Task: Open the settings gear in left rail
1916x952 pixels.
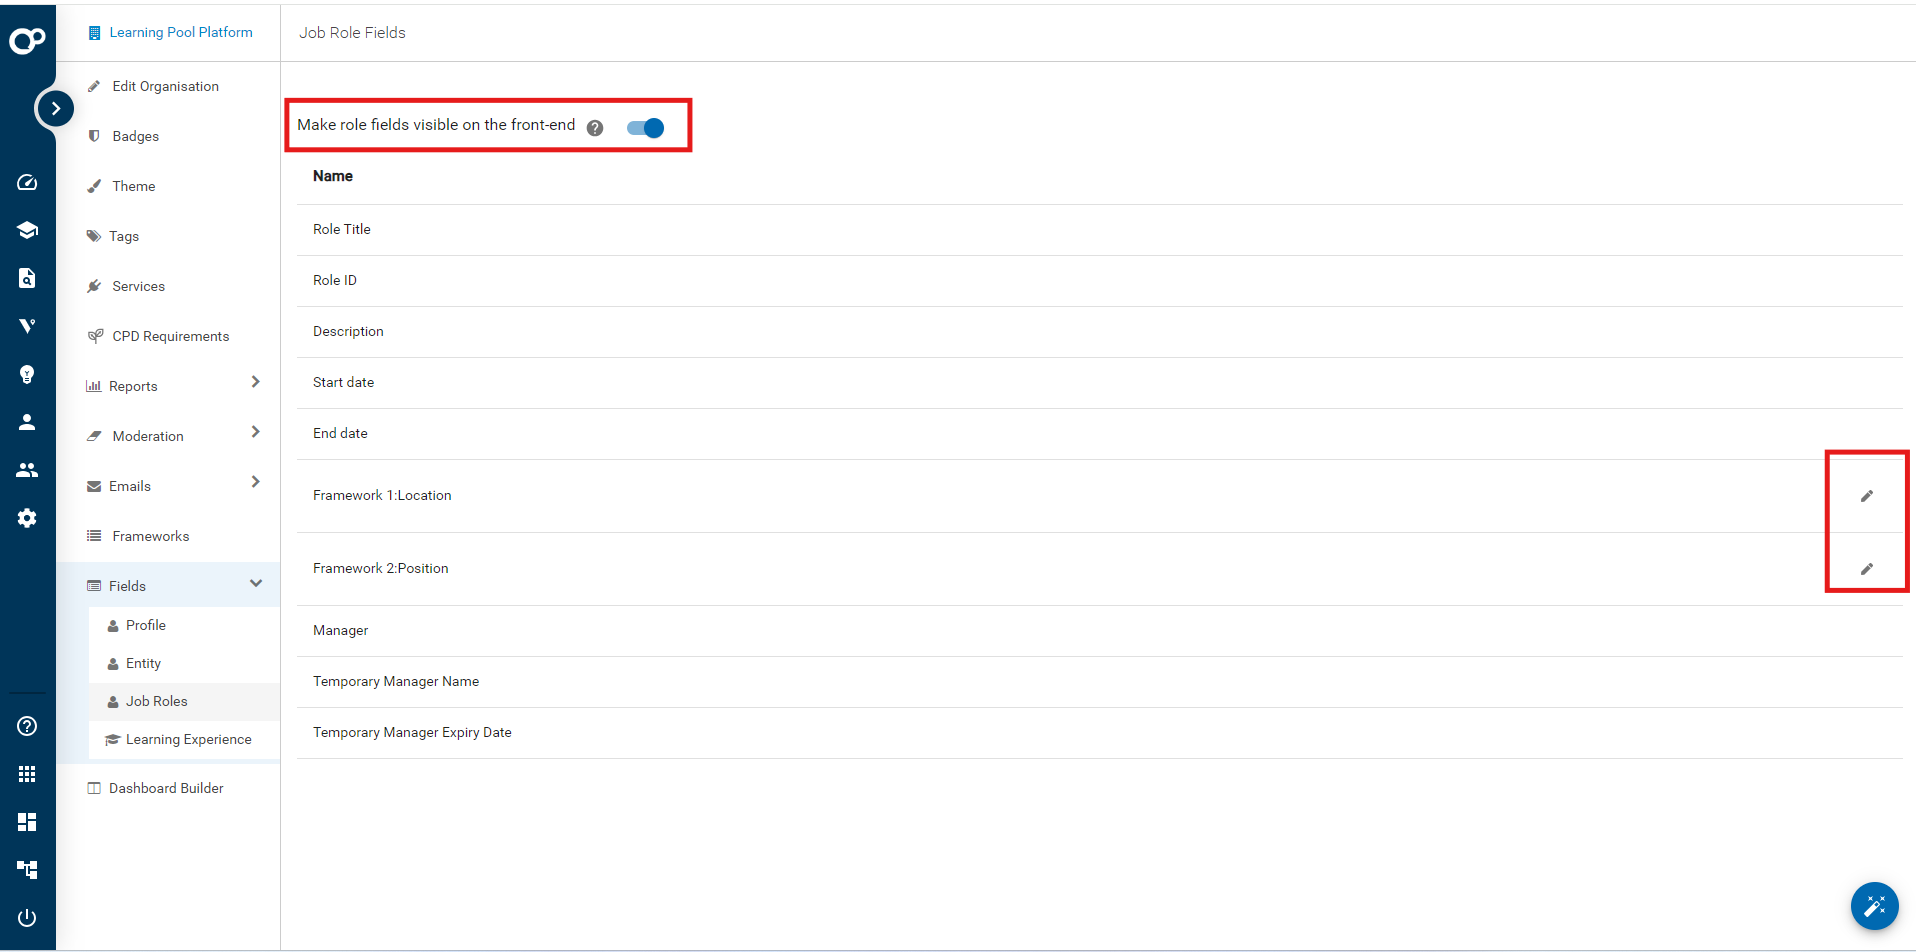Action: 27,518
